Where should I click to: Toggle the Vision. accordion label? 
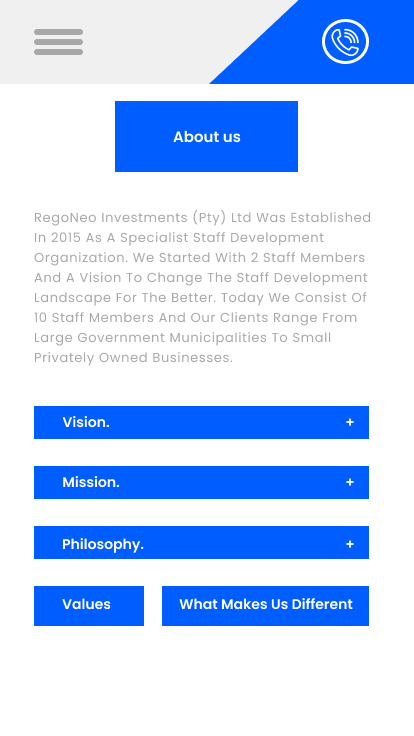(x=86, y=422)
